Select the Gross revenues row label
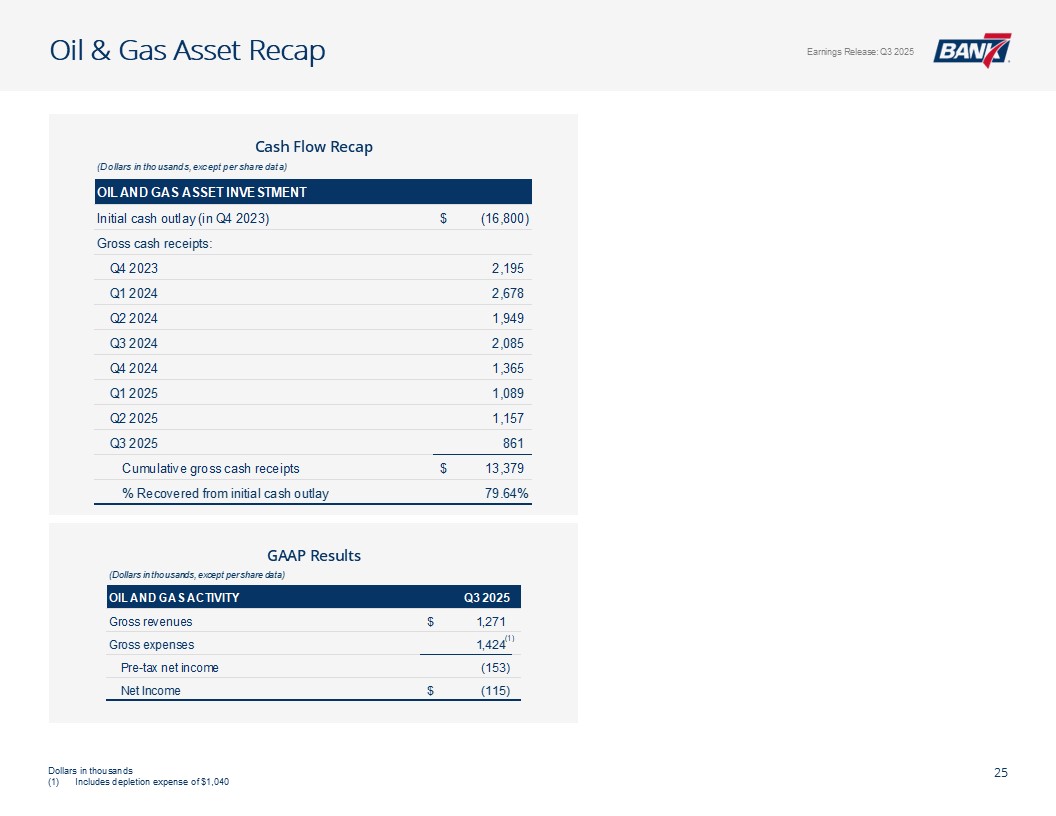Viewport: 1056px width, 816px height. (150, 622)
